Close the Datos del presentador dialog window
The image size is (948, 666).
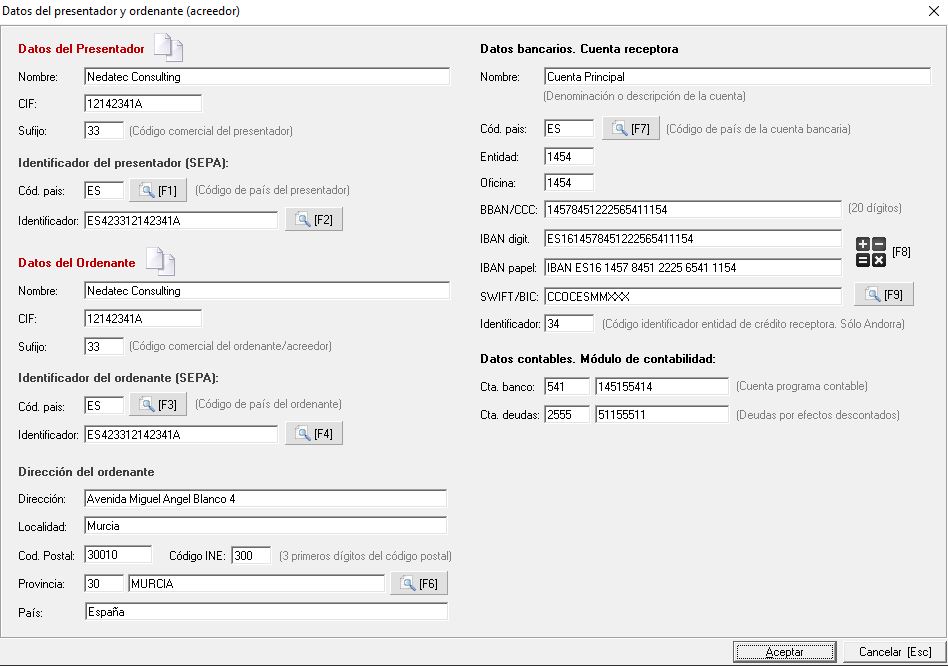point(932,11)
